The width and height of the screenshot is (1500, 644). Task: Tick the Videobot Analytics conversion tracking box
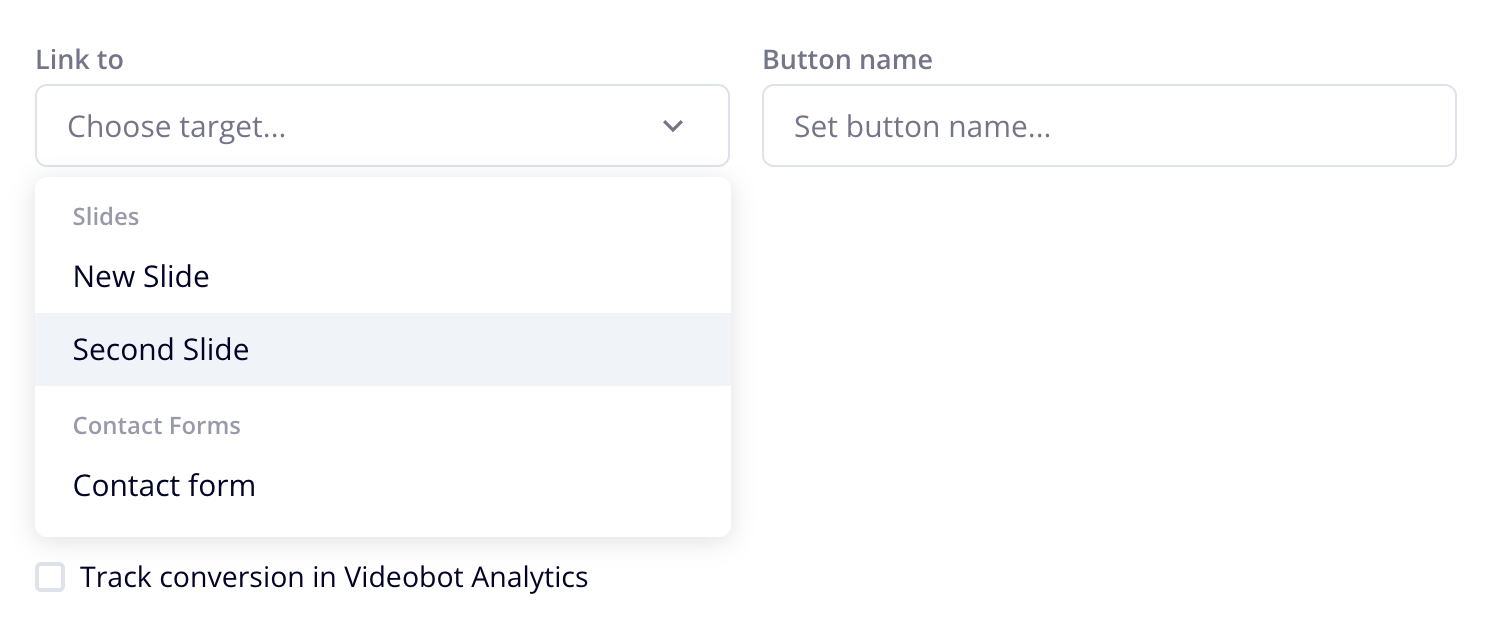point(50,577)
